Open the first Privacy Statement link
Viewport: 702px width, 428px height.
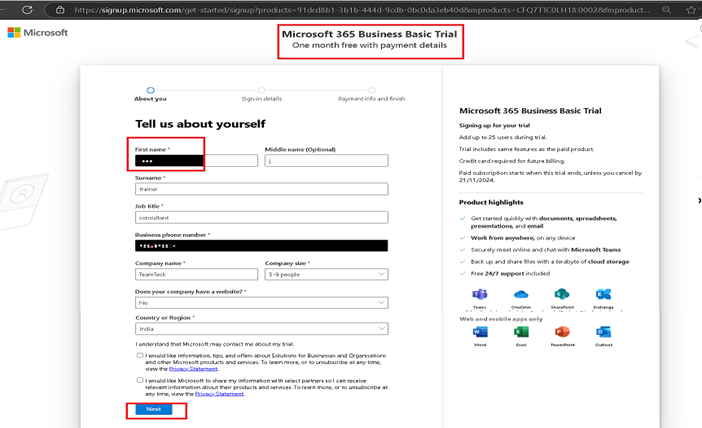coord(193,369)
